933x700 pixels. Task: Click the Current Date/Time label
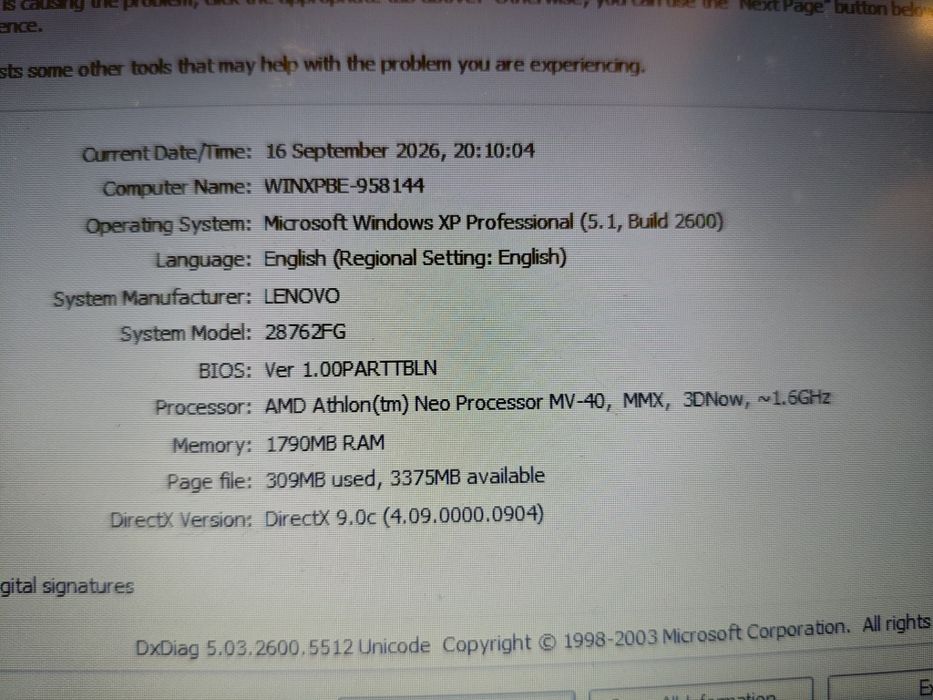(x=167, y=154)
